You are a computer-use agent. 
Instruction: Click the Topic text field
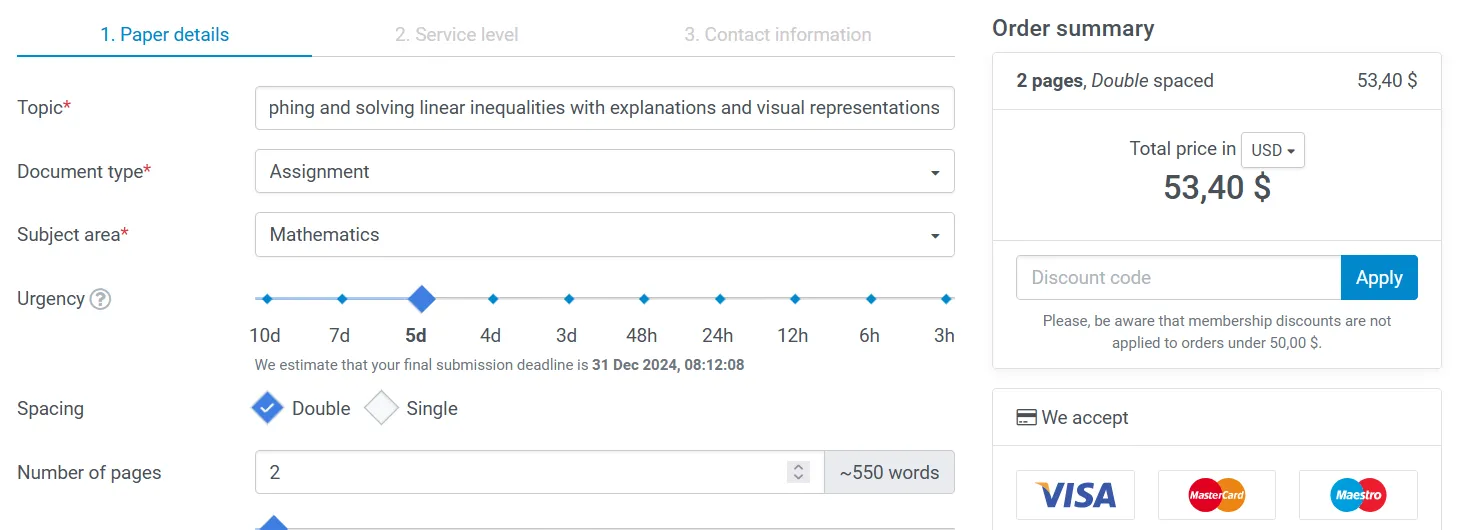(x=605, y=108)
